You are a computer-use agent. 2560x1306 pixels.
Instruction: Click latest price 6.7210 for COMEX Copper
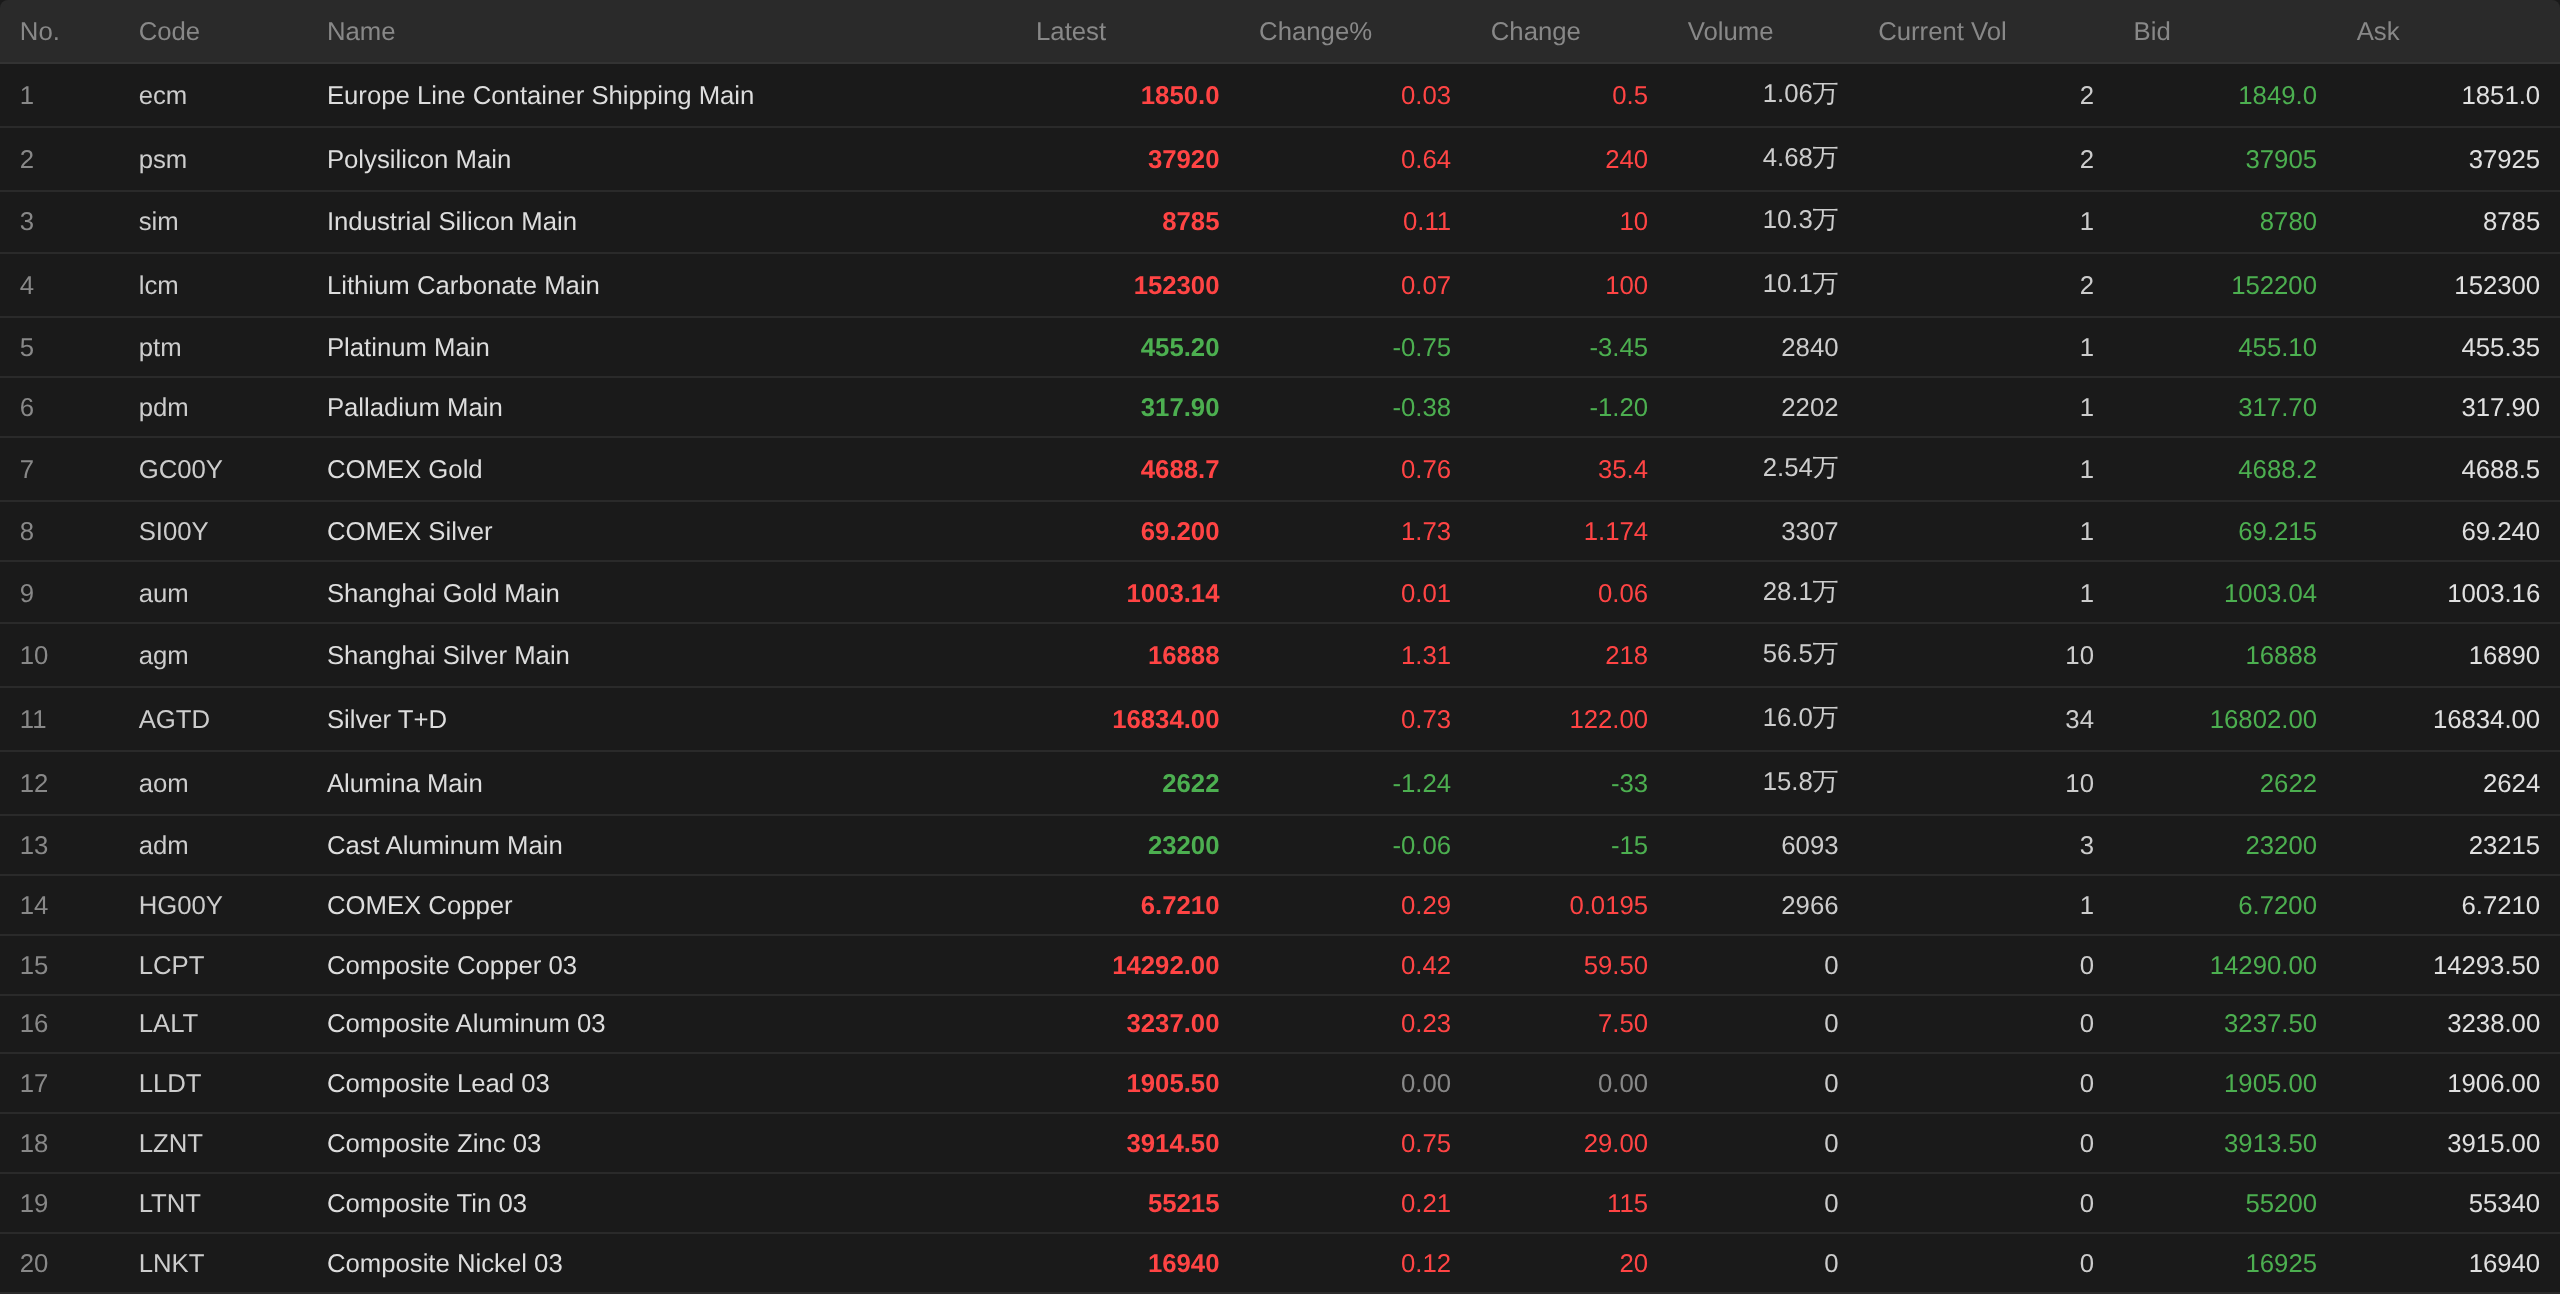[x=1180, y=906]
